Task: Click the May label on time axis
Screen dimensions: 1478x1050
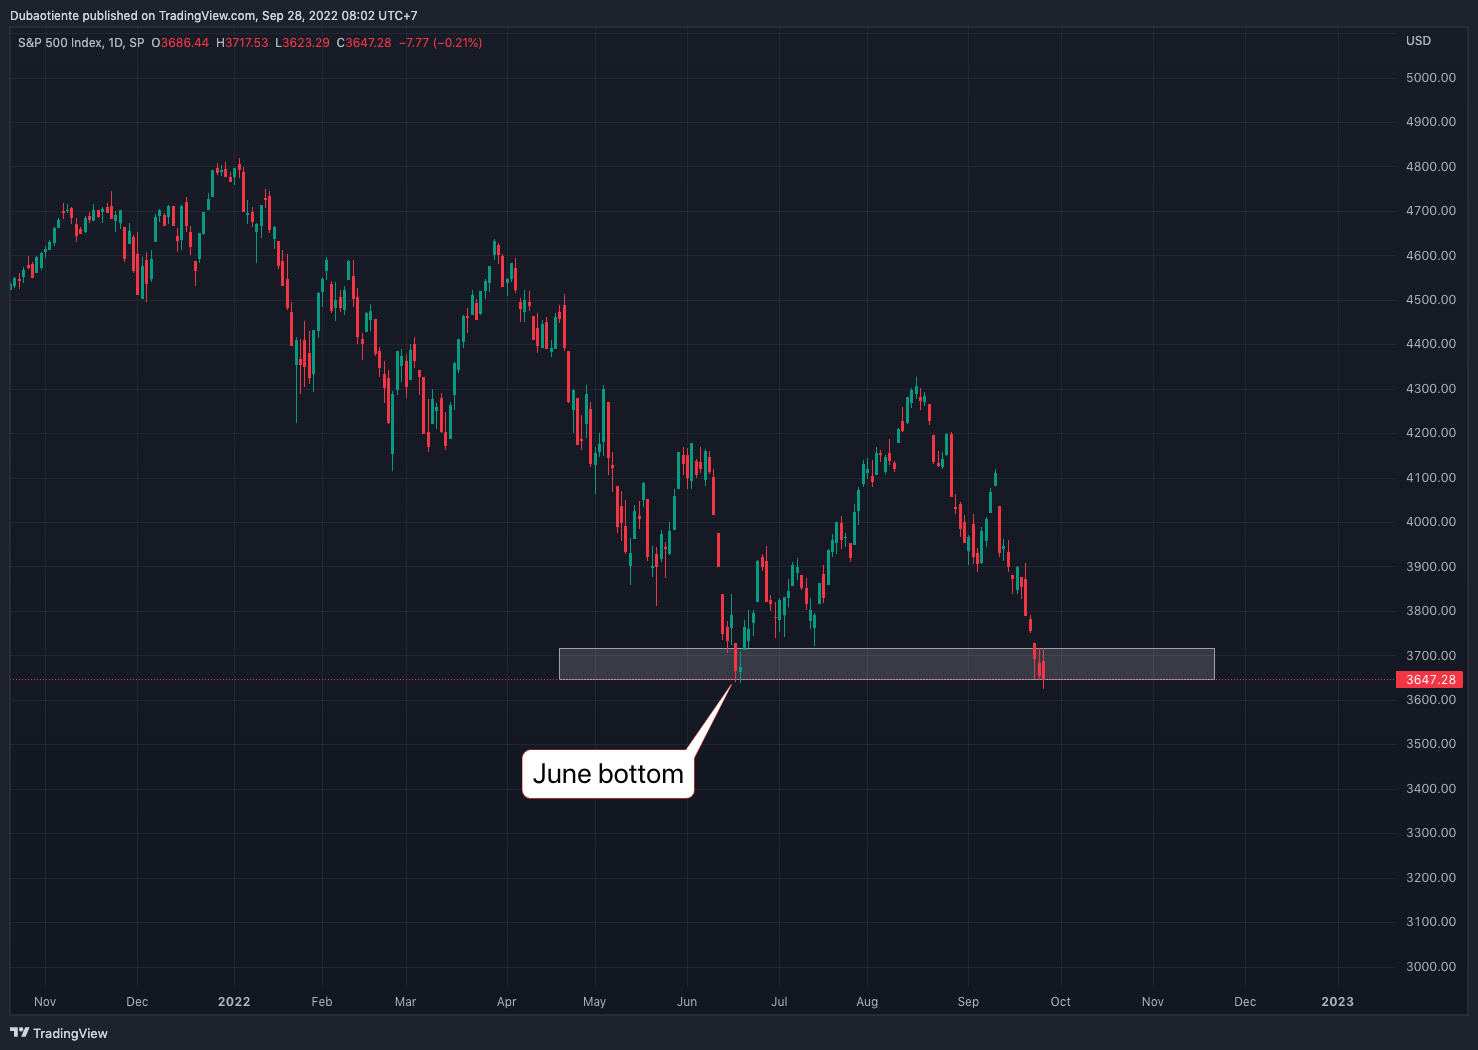Action: click(594, 1002)
